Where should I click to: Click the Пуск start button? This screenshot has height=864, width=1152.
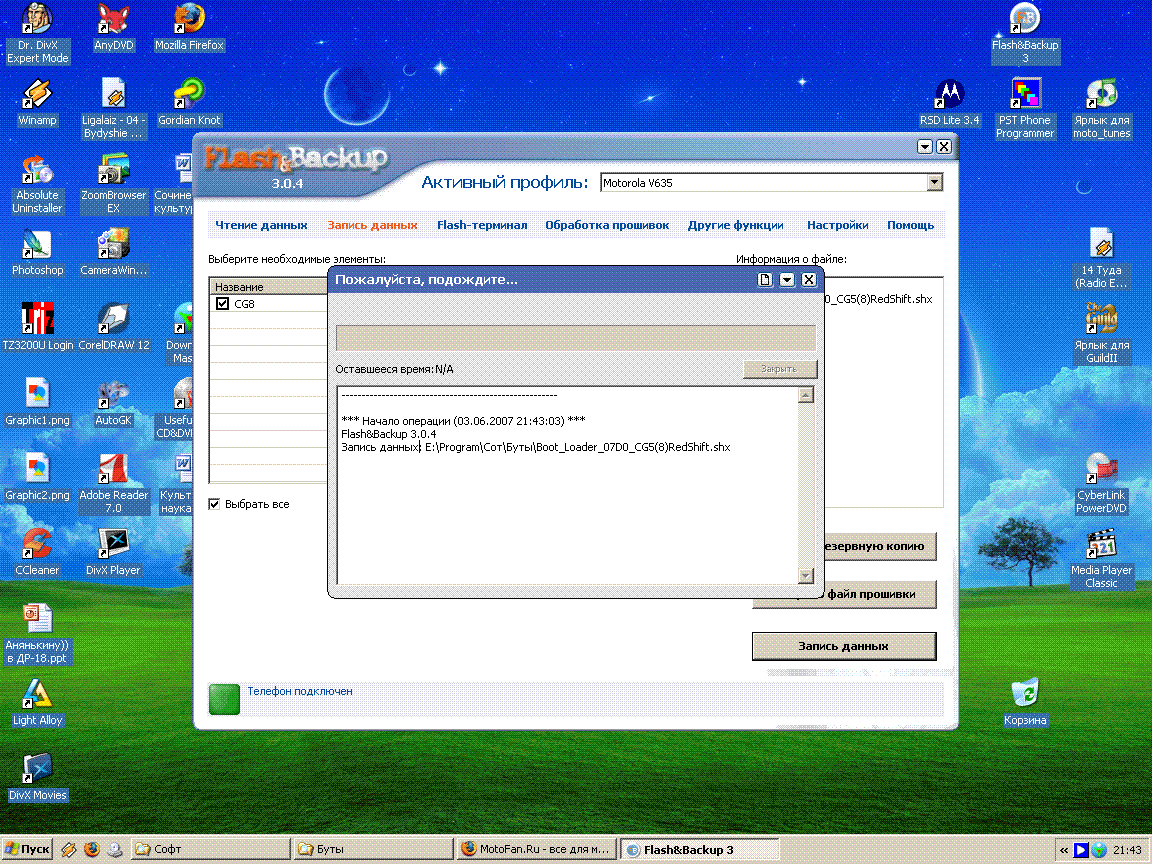(28, 849)
